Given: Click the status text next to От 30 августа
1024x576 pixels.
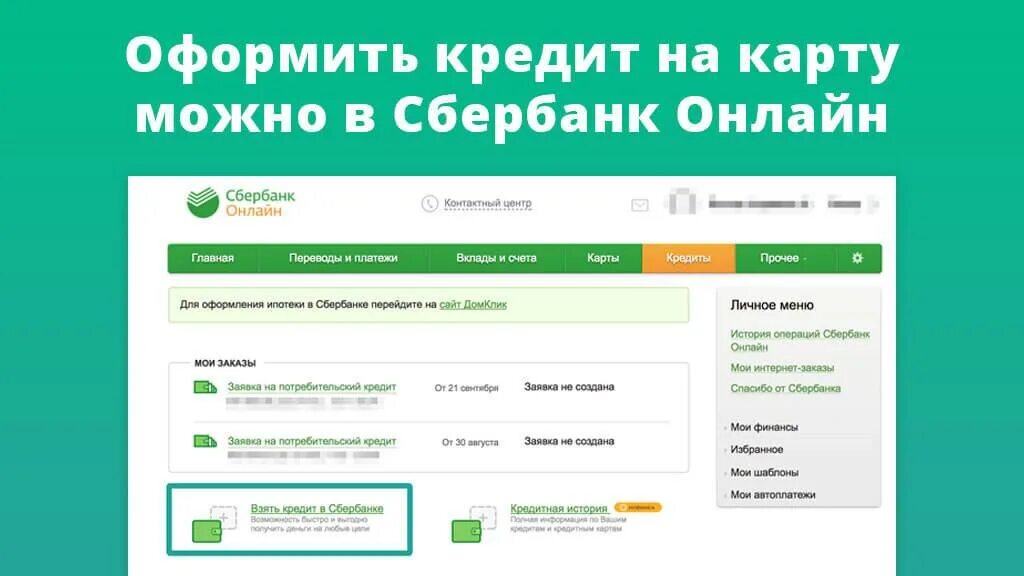Looking at the screenshot, I should point(569,441).
